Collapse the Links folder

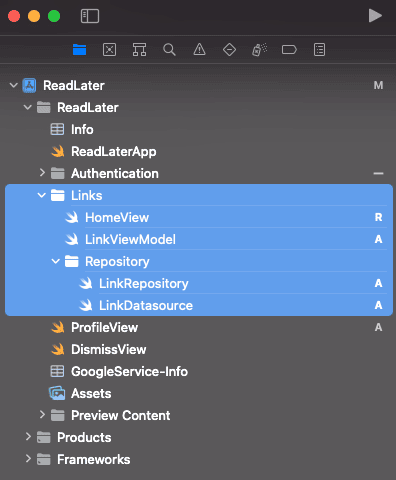(42, 195)
